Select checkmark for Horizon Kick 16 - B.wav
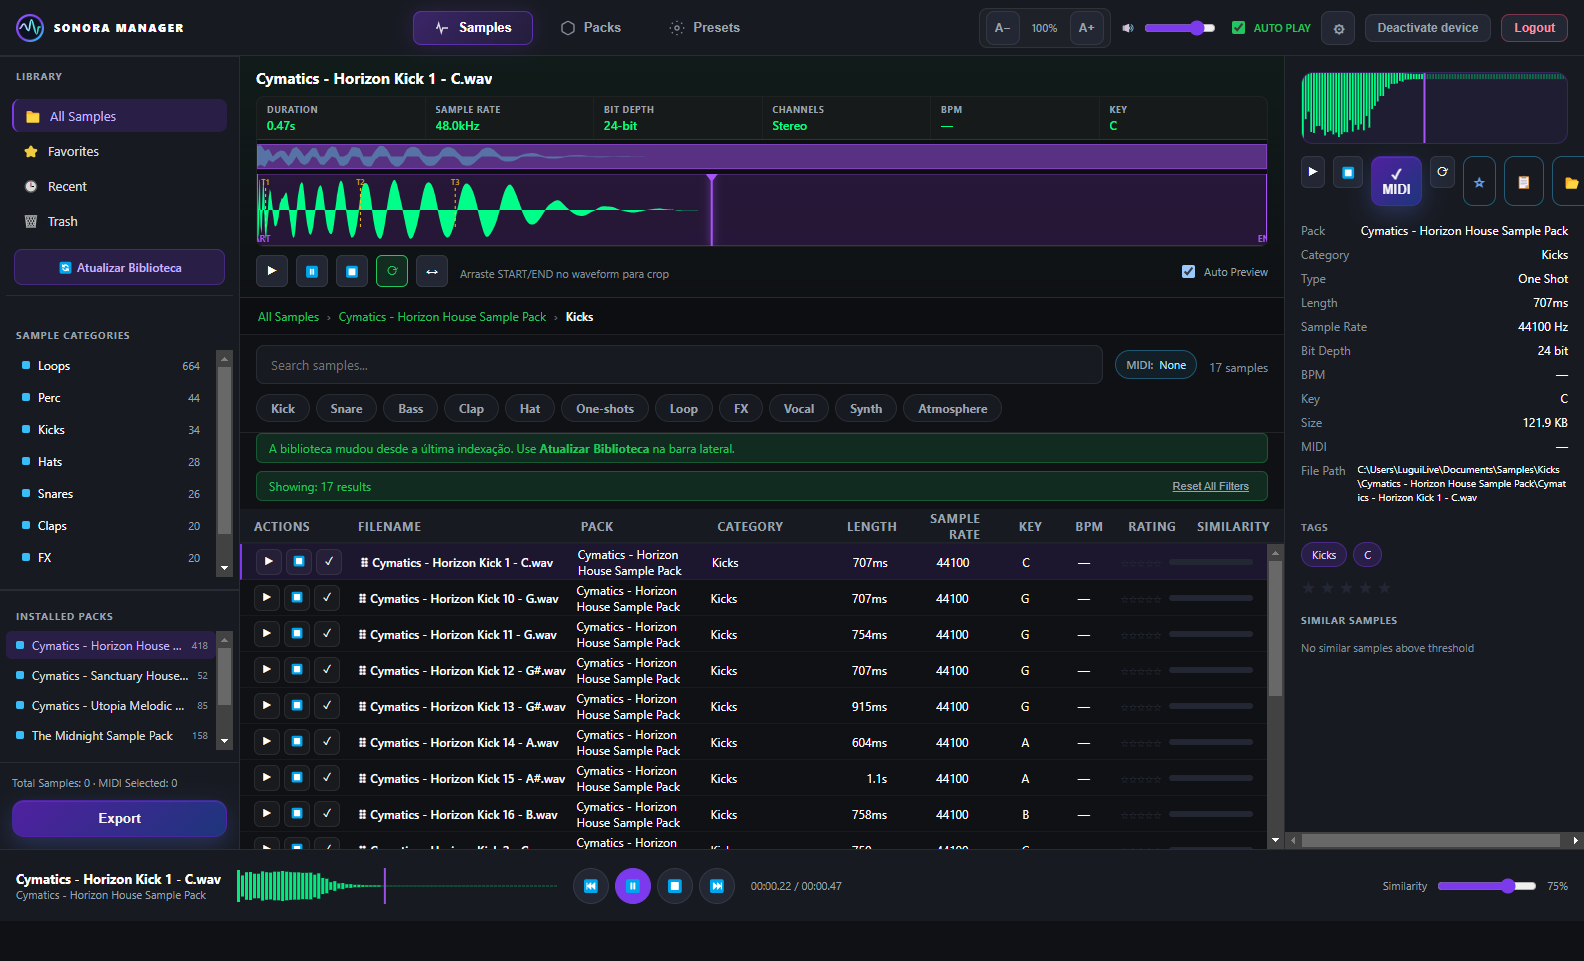The height and width of the screenshot is (961, 1584). click(327, 814)
